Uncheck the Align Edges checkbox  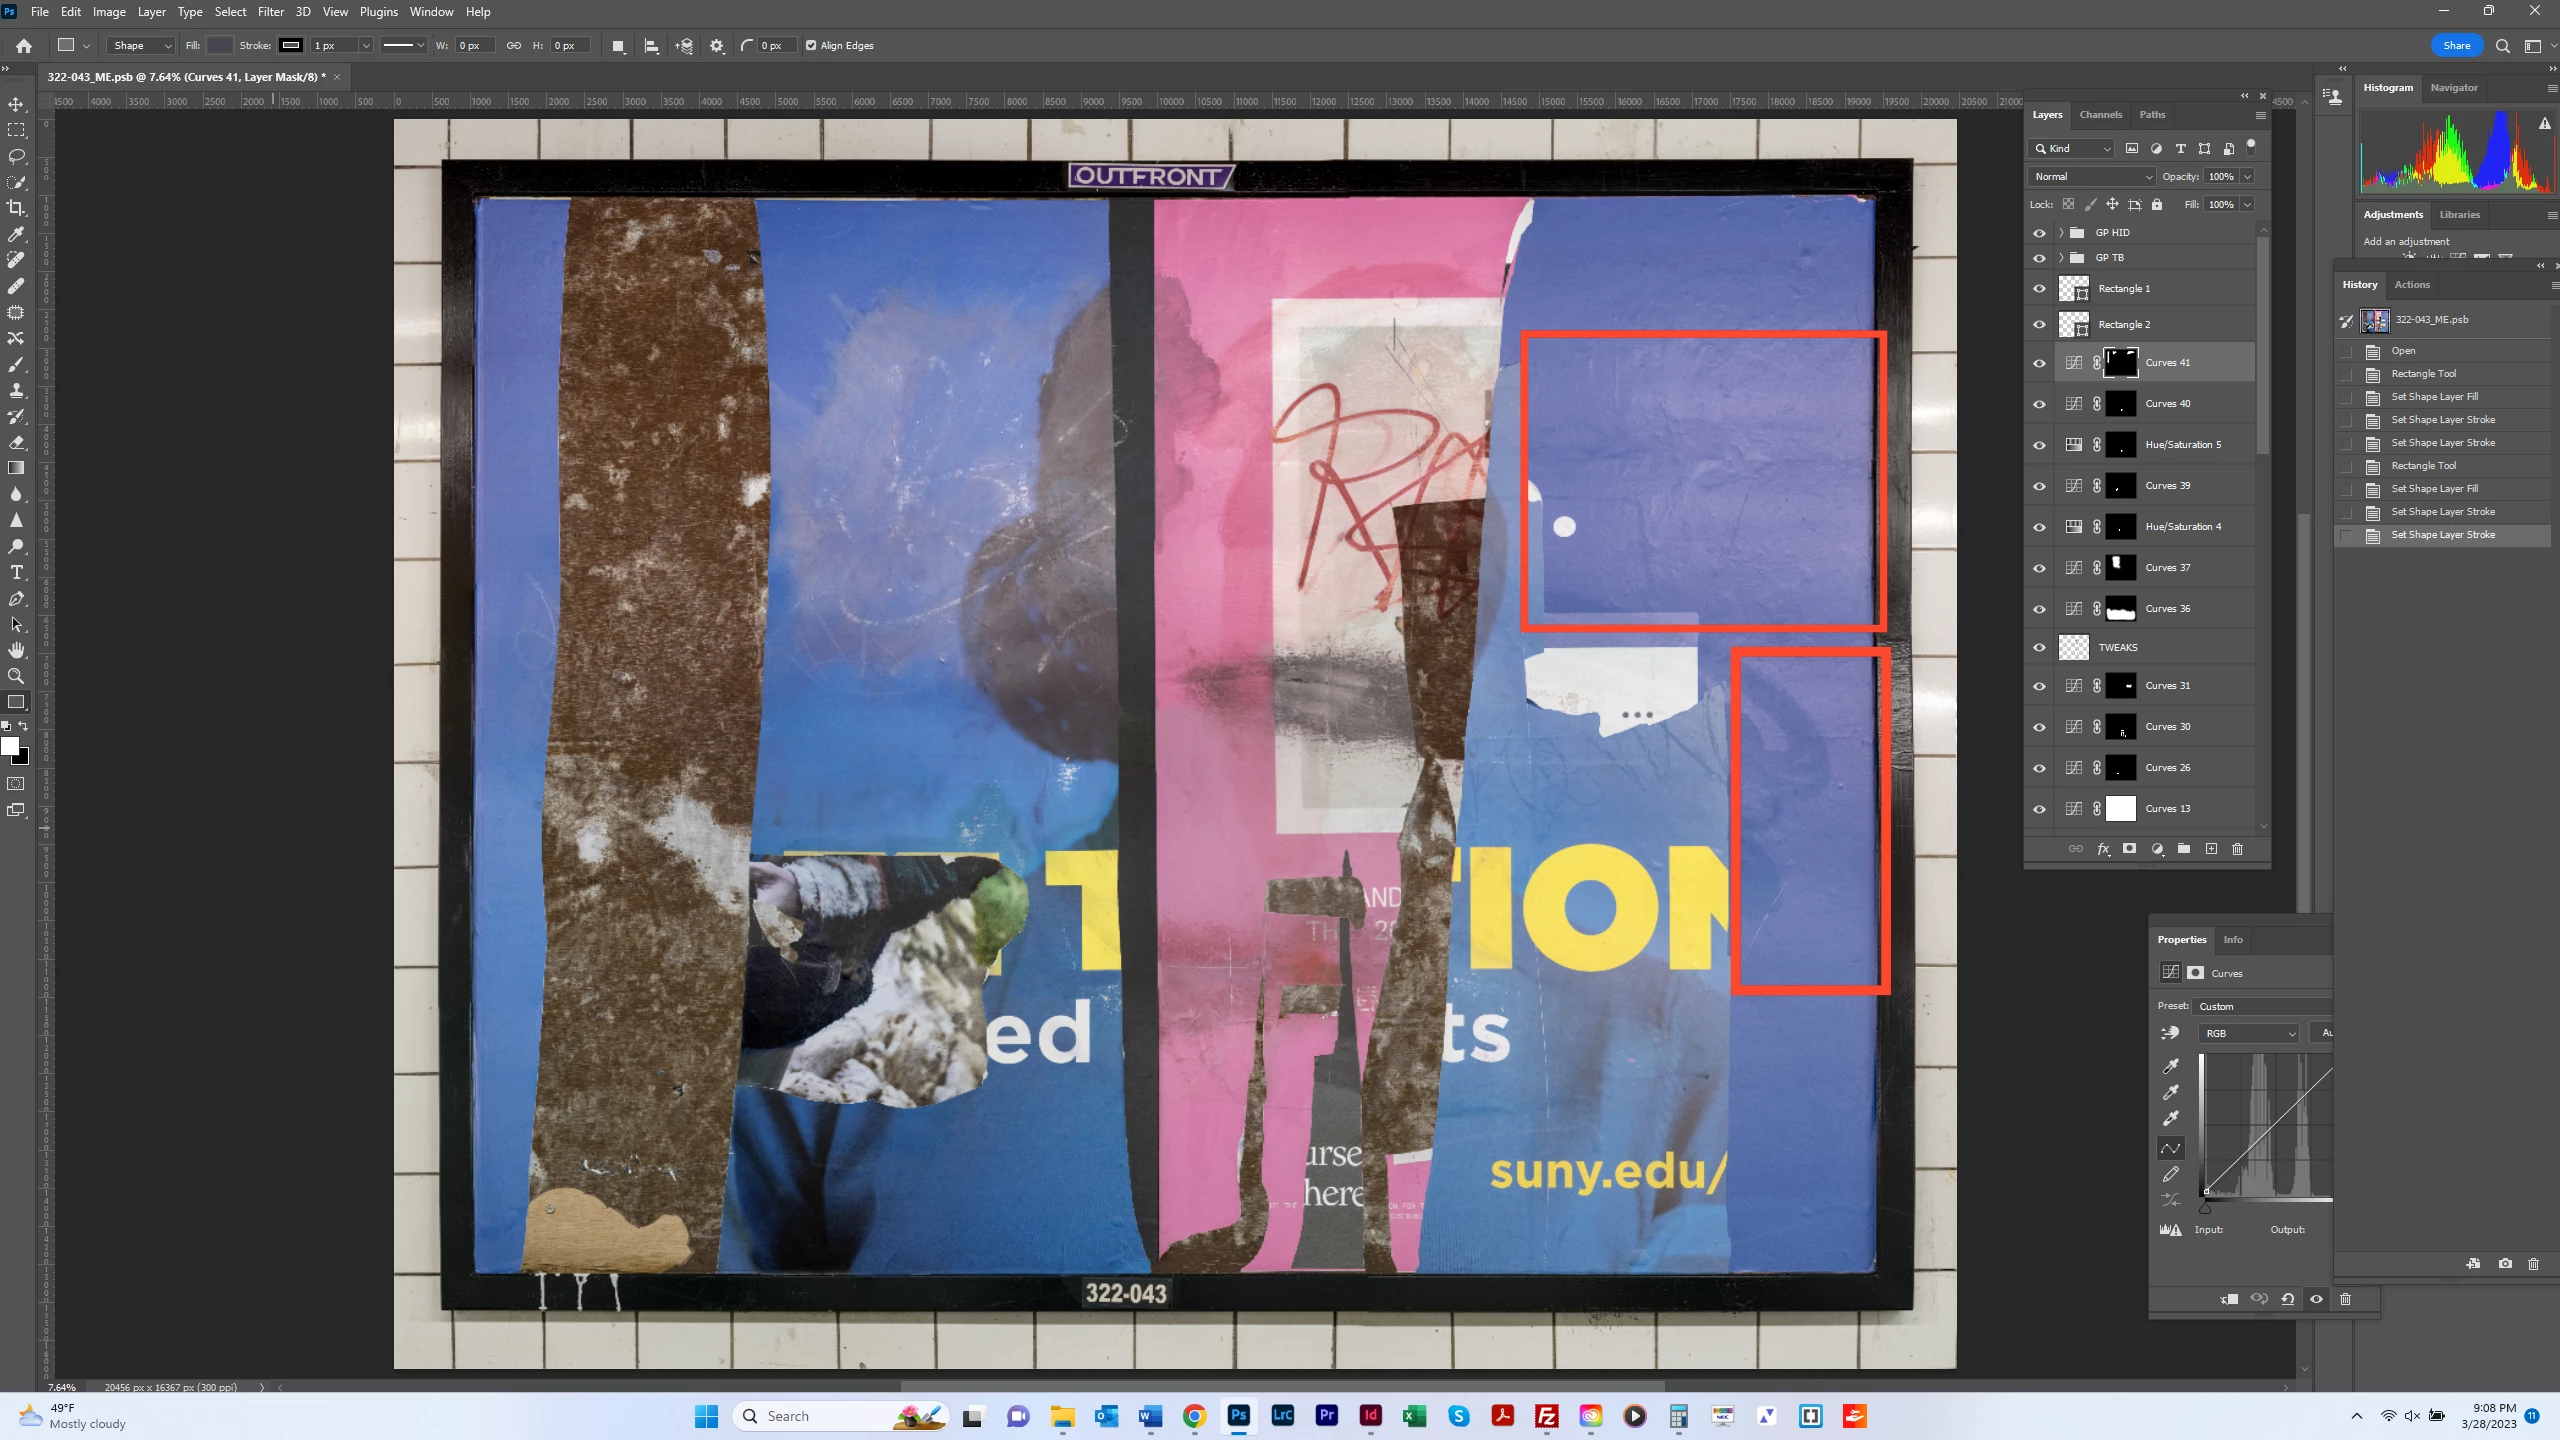[x=811, y=45]
